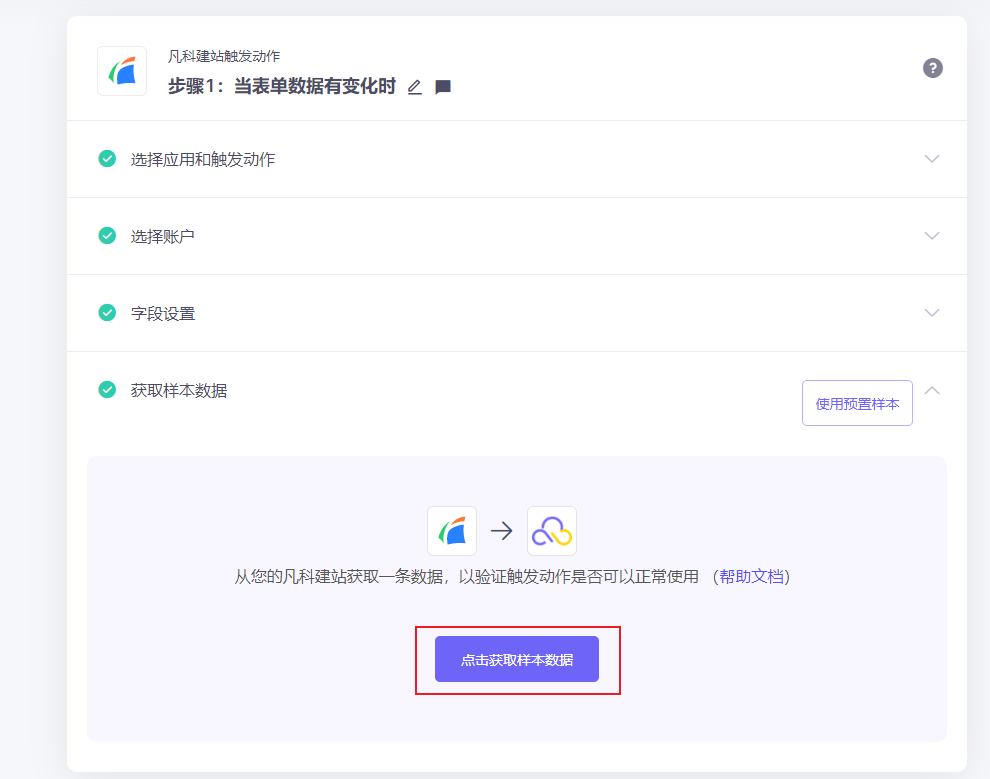The height and width of the screenshot is (779, 990).
Task: Click the 使用预置样本 button
Action: [857, 403]
